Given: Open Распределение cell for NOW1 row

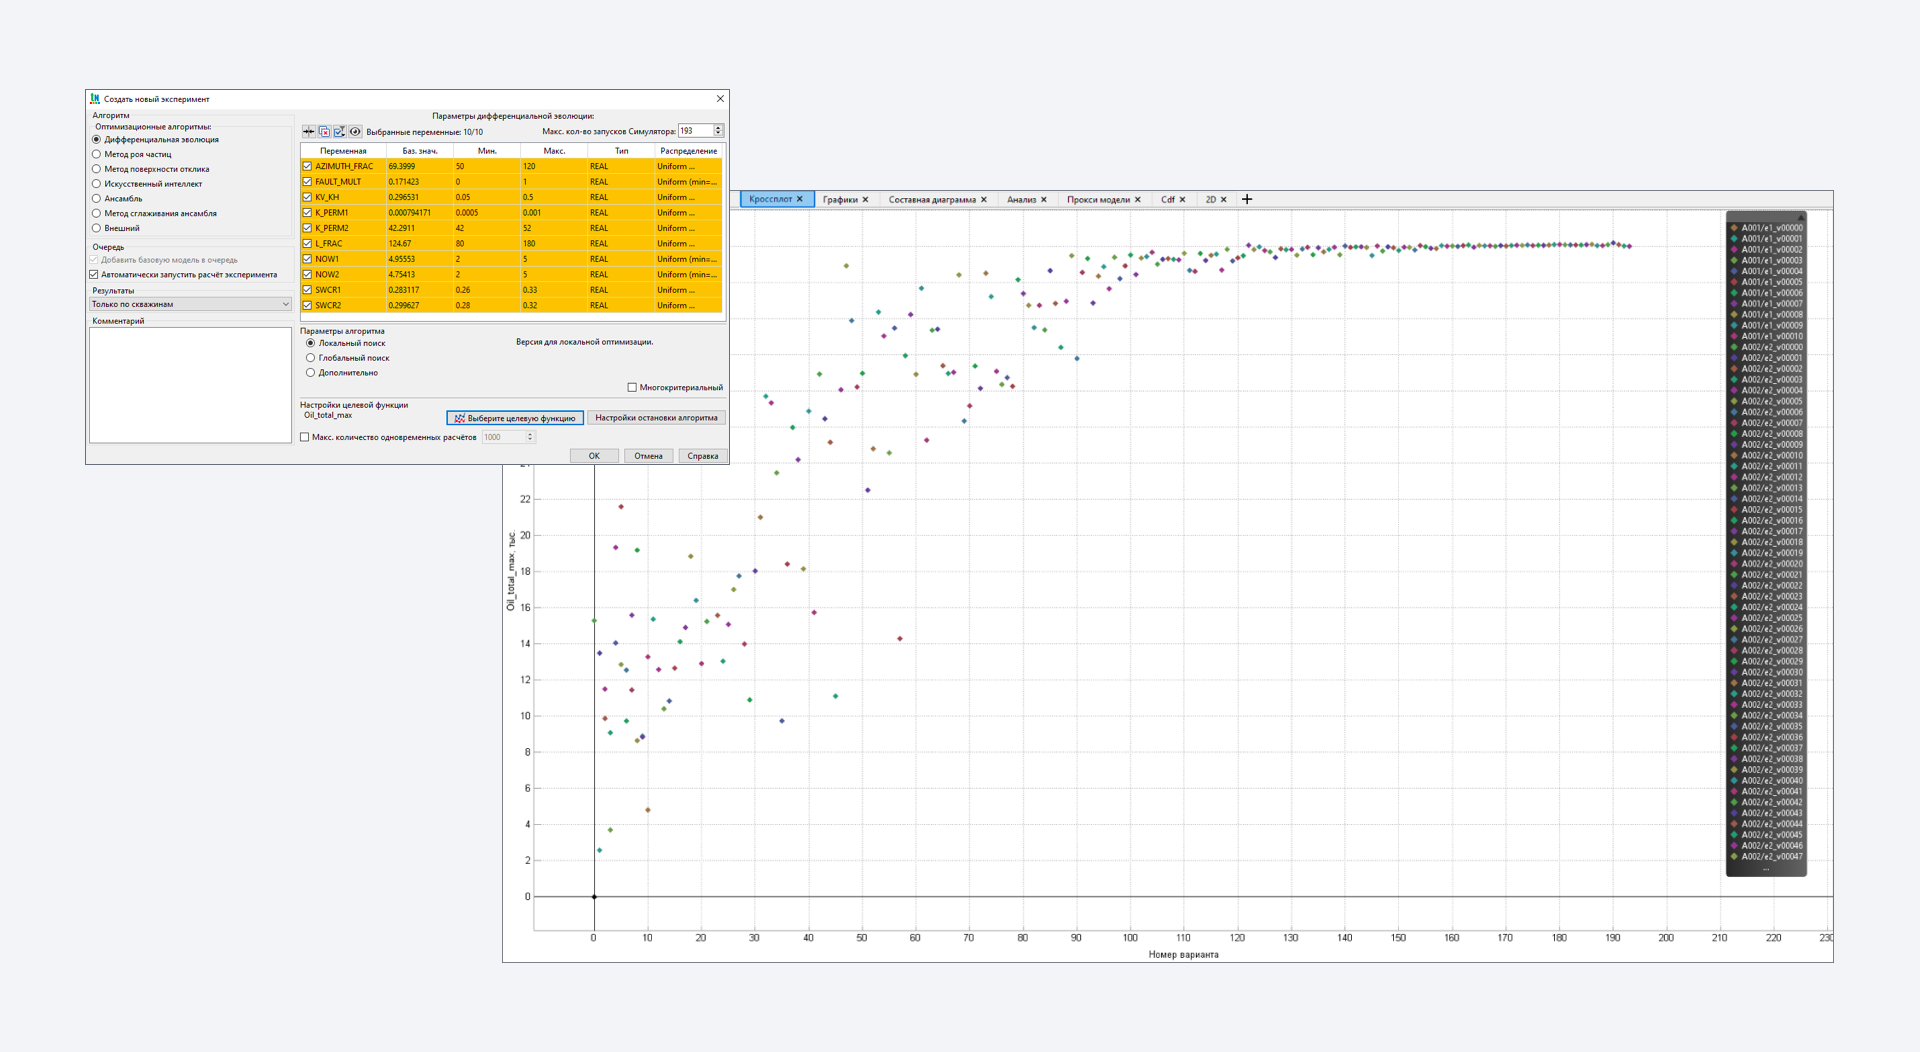Looking at the screenshot, I should coord(688,259).
